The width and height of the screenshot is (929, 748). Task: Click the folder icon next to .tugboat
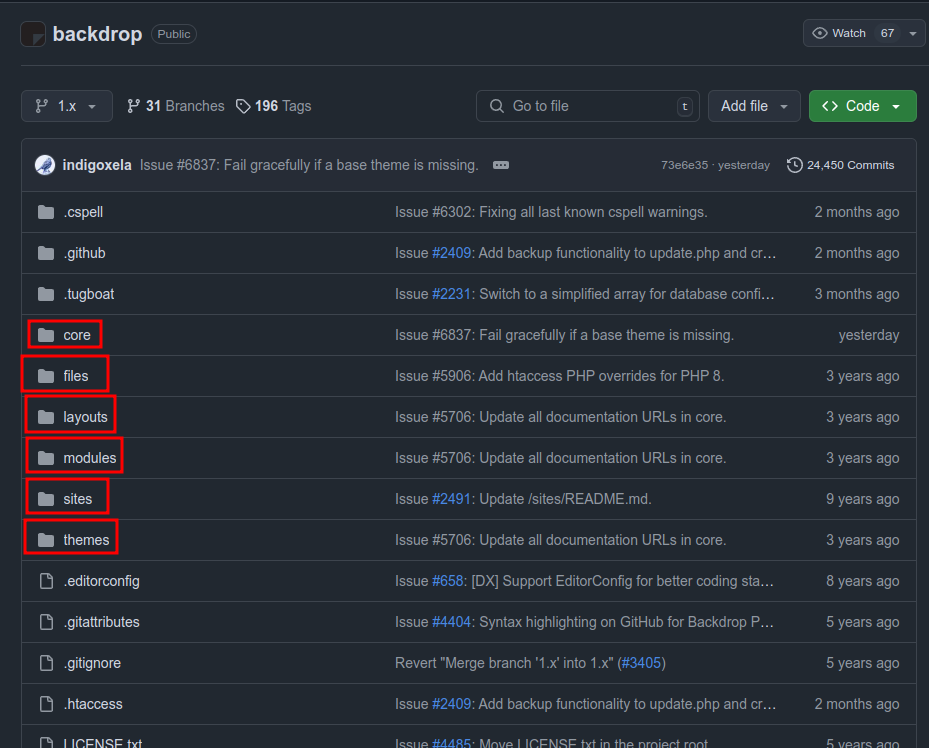click(45, 294)
